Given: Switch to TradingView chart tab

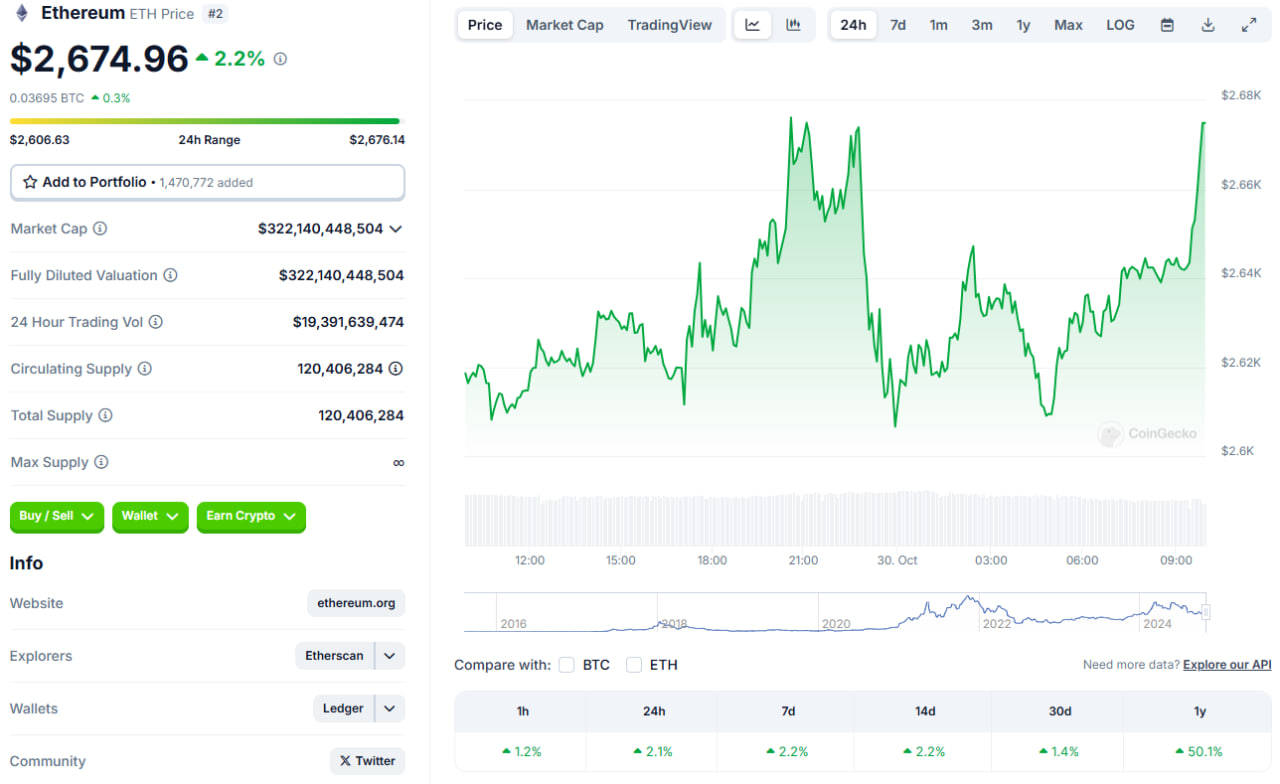Looking at the screenshot, I should [x=670, y=25].
